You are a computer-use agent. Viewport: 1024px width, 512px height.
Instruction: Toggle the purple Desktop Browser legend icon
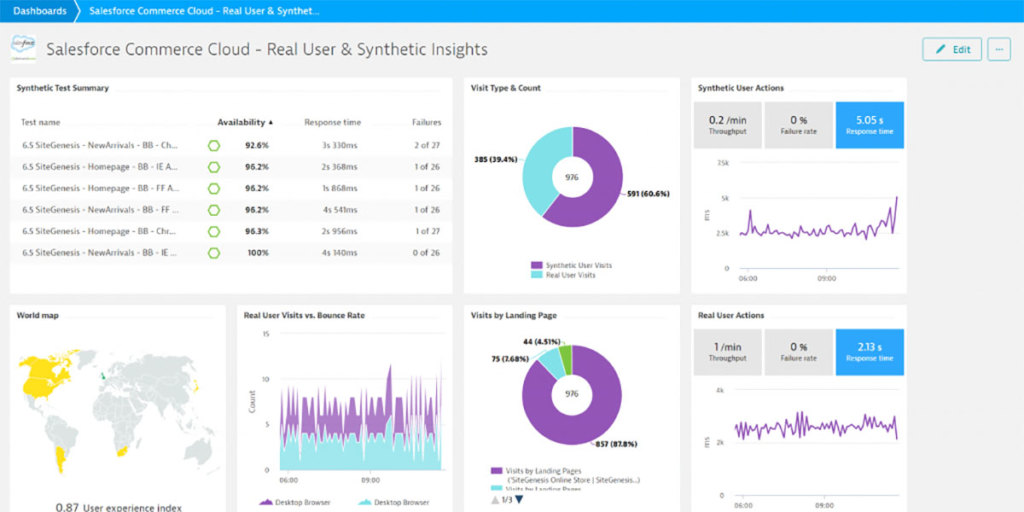coord(266,502)
